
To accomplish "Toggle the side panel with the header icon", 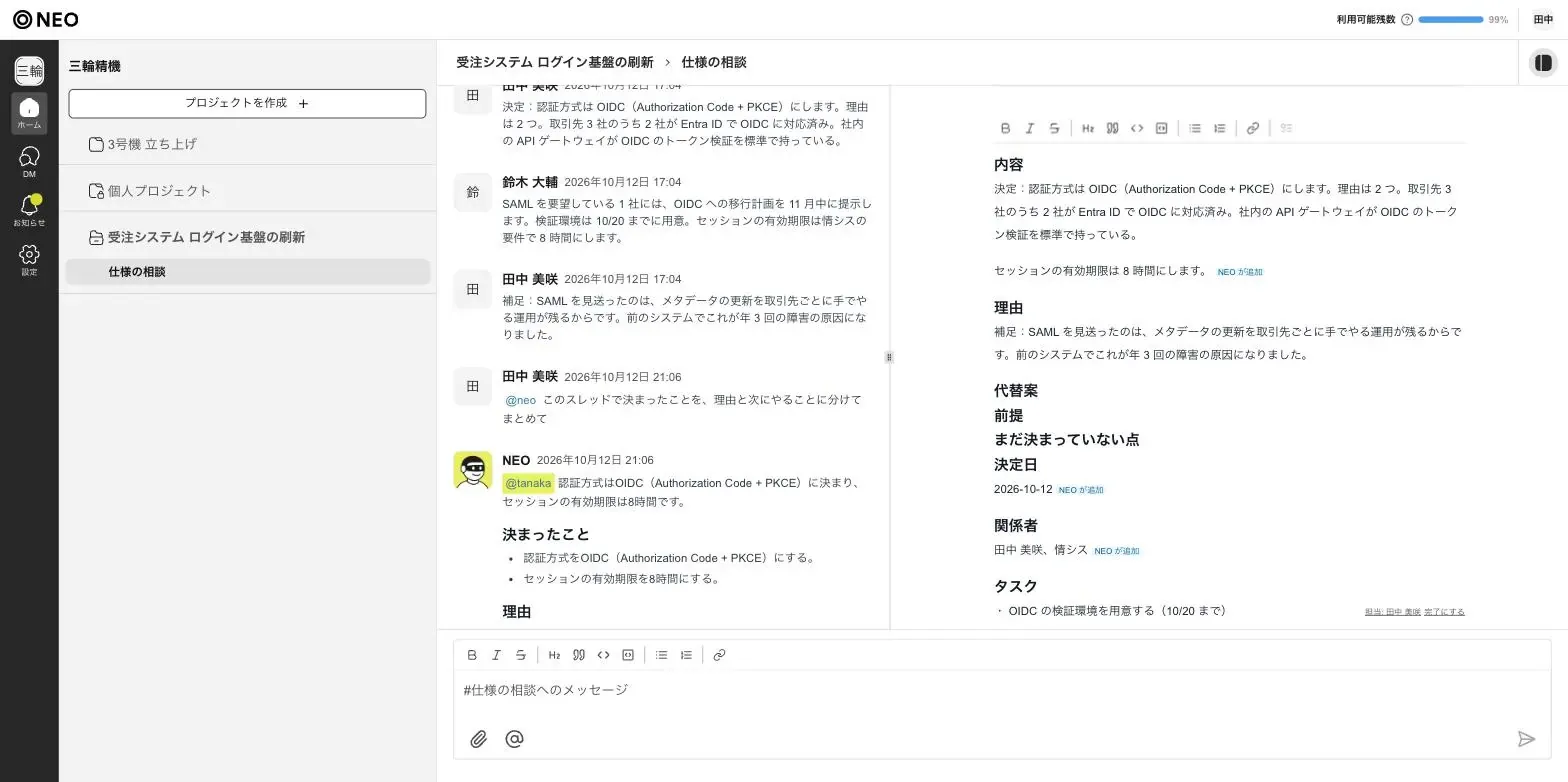I will [x=1543, y=63].
